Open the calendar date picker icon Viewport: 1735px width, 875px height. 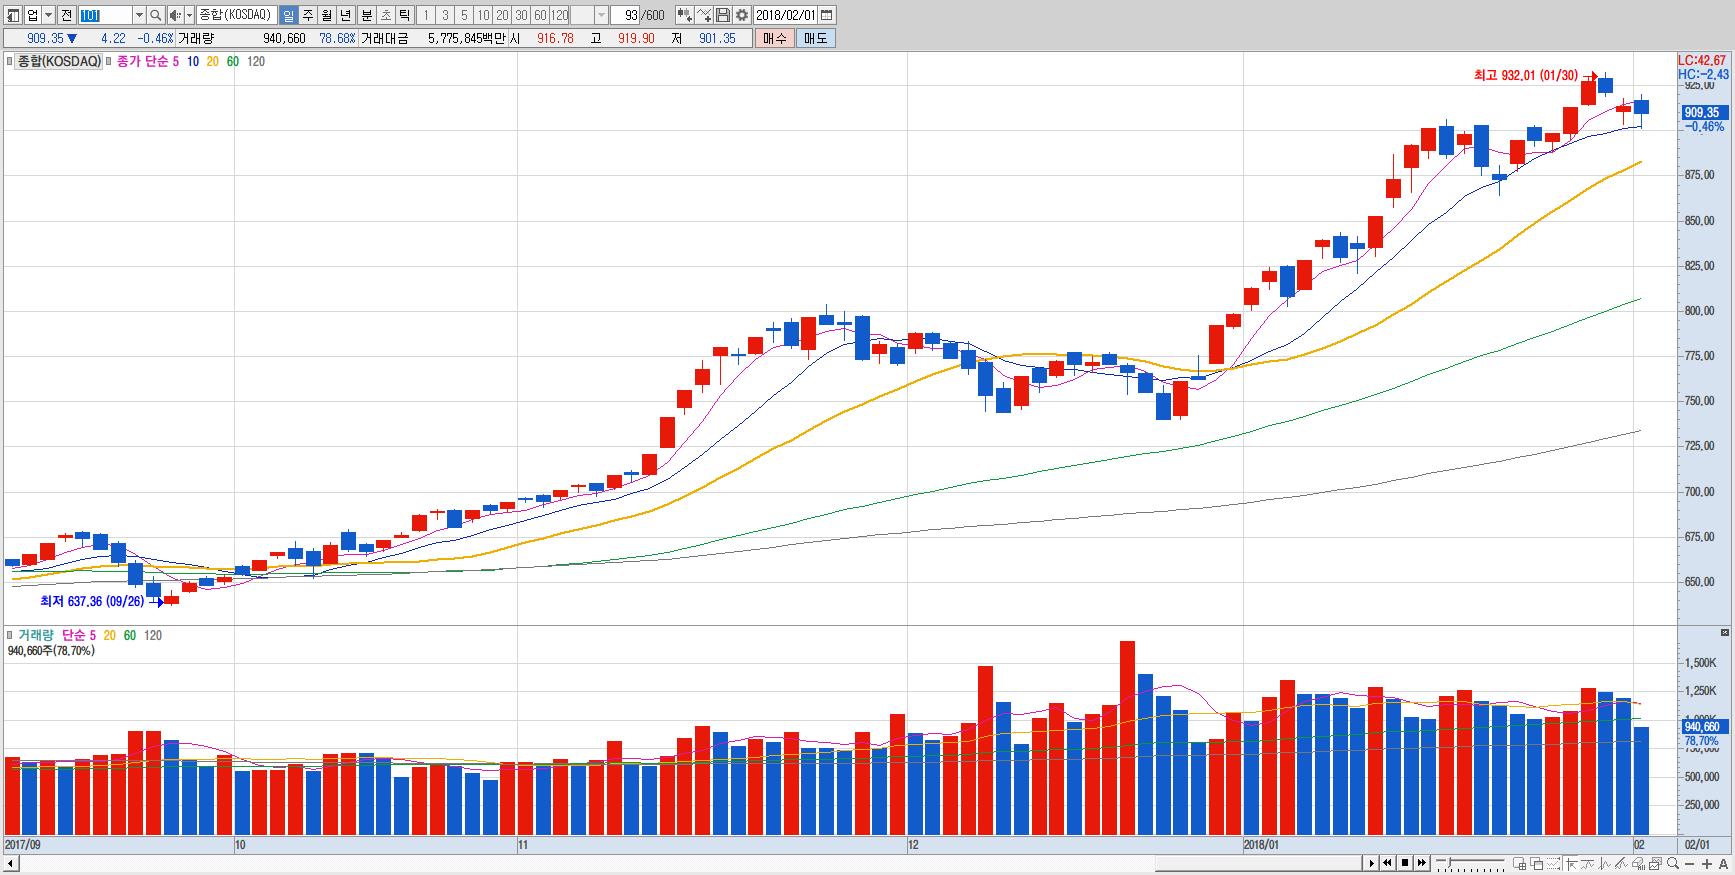click(x=826, y=15)
